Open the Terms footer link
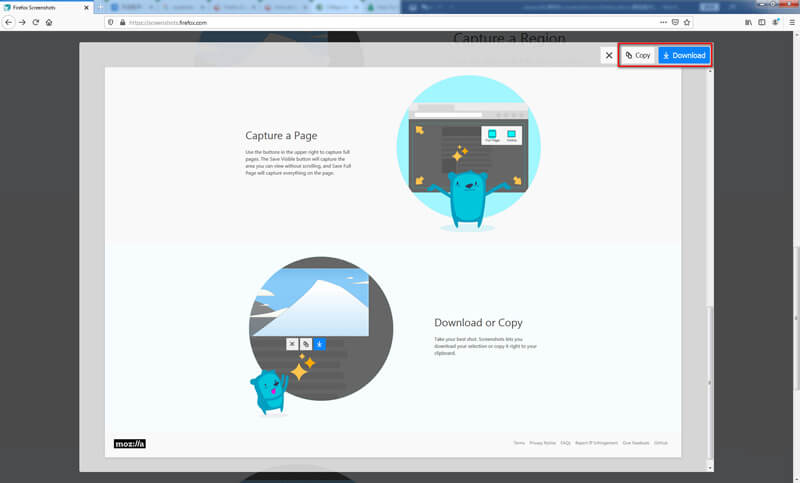Viewport: 800px width, 483px height. click(519, 442)
